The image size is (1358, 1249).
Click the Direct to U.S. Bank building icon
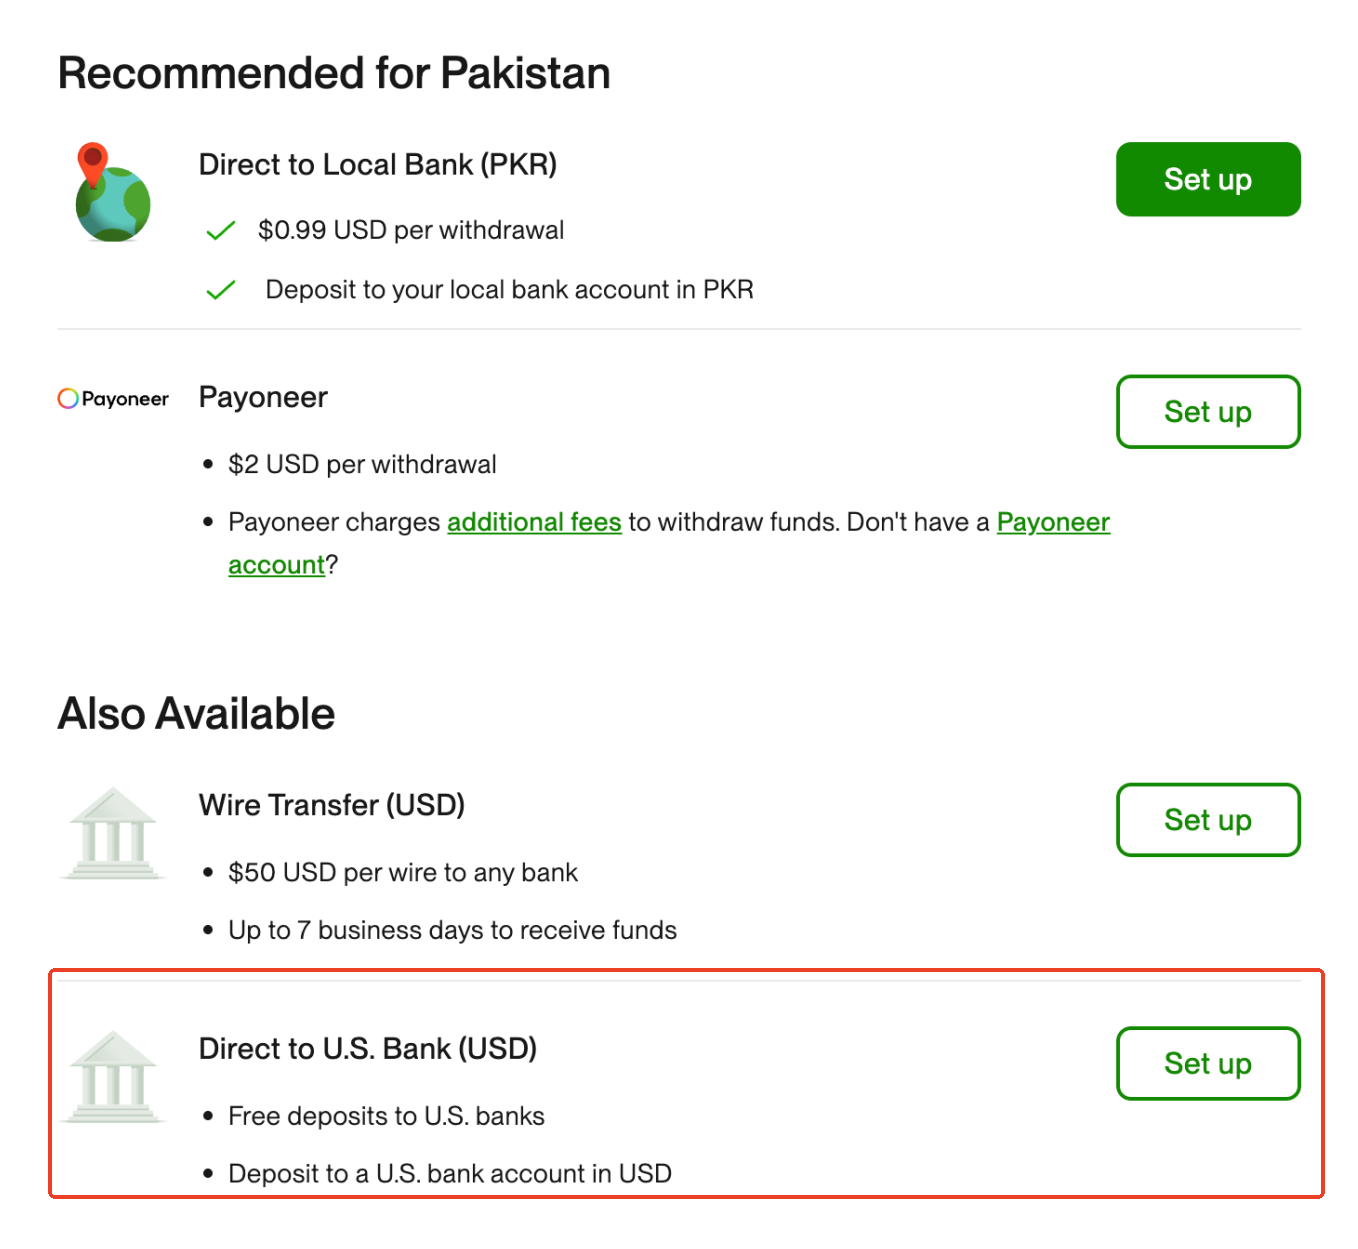pyautogui.click(x=113, y=1077)
